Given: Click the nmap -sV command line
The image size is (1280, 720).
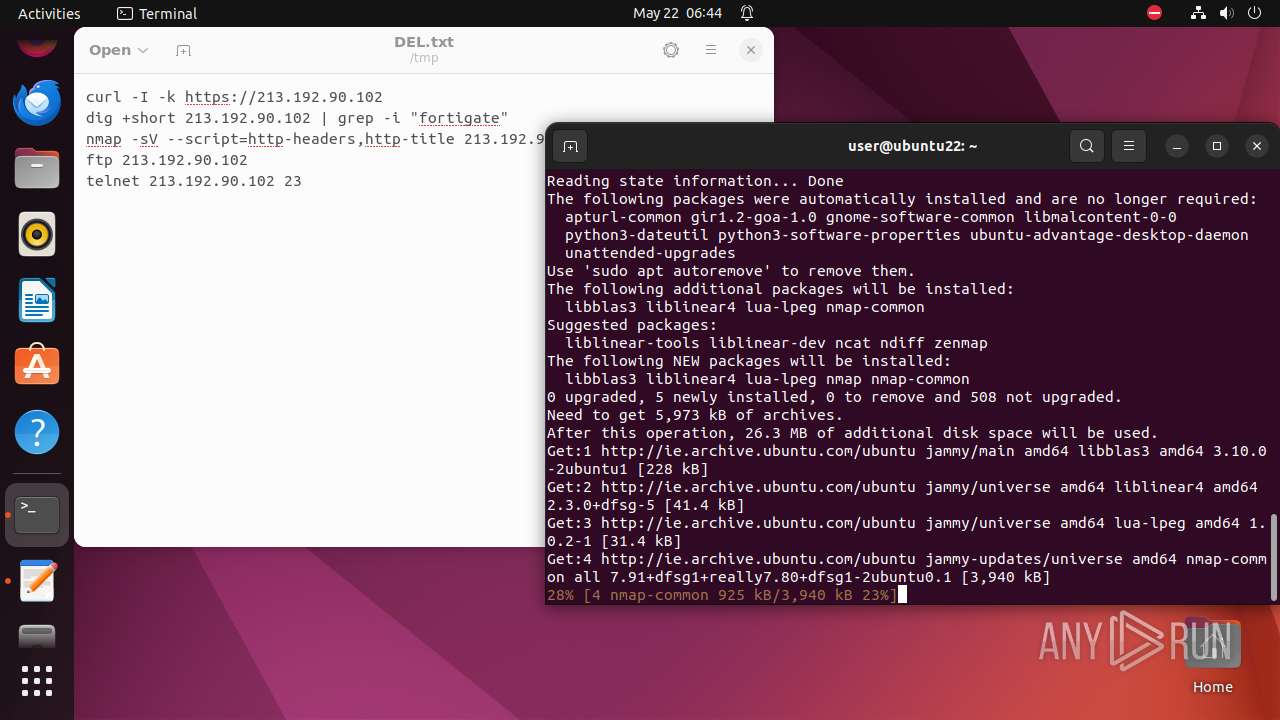Looking at the screenshot, I should point(315,139).
